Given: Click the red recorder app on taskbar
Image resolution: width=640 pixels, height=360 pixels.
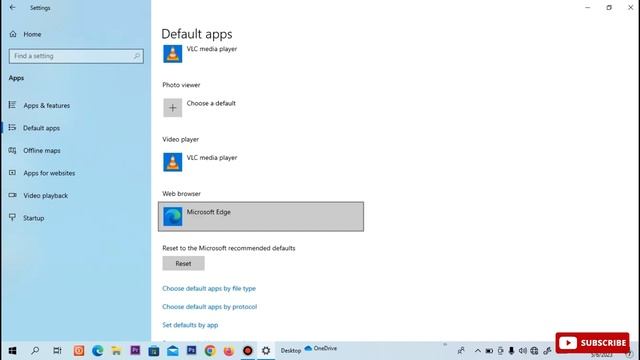Looking at the screenshot, I should pos(248,351).
